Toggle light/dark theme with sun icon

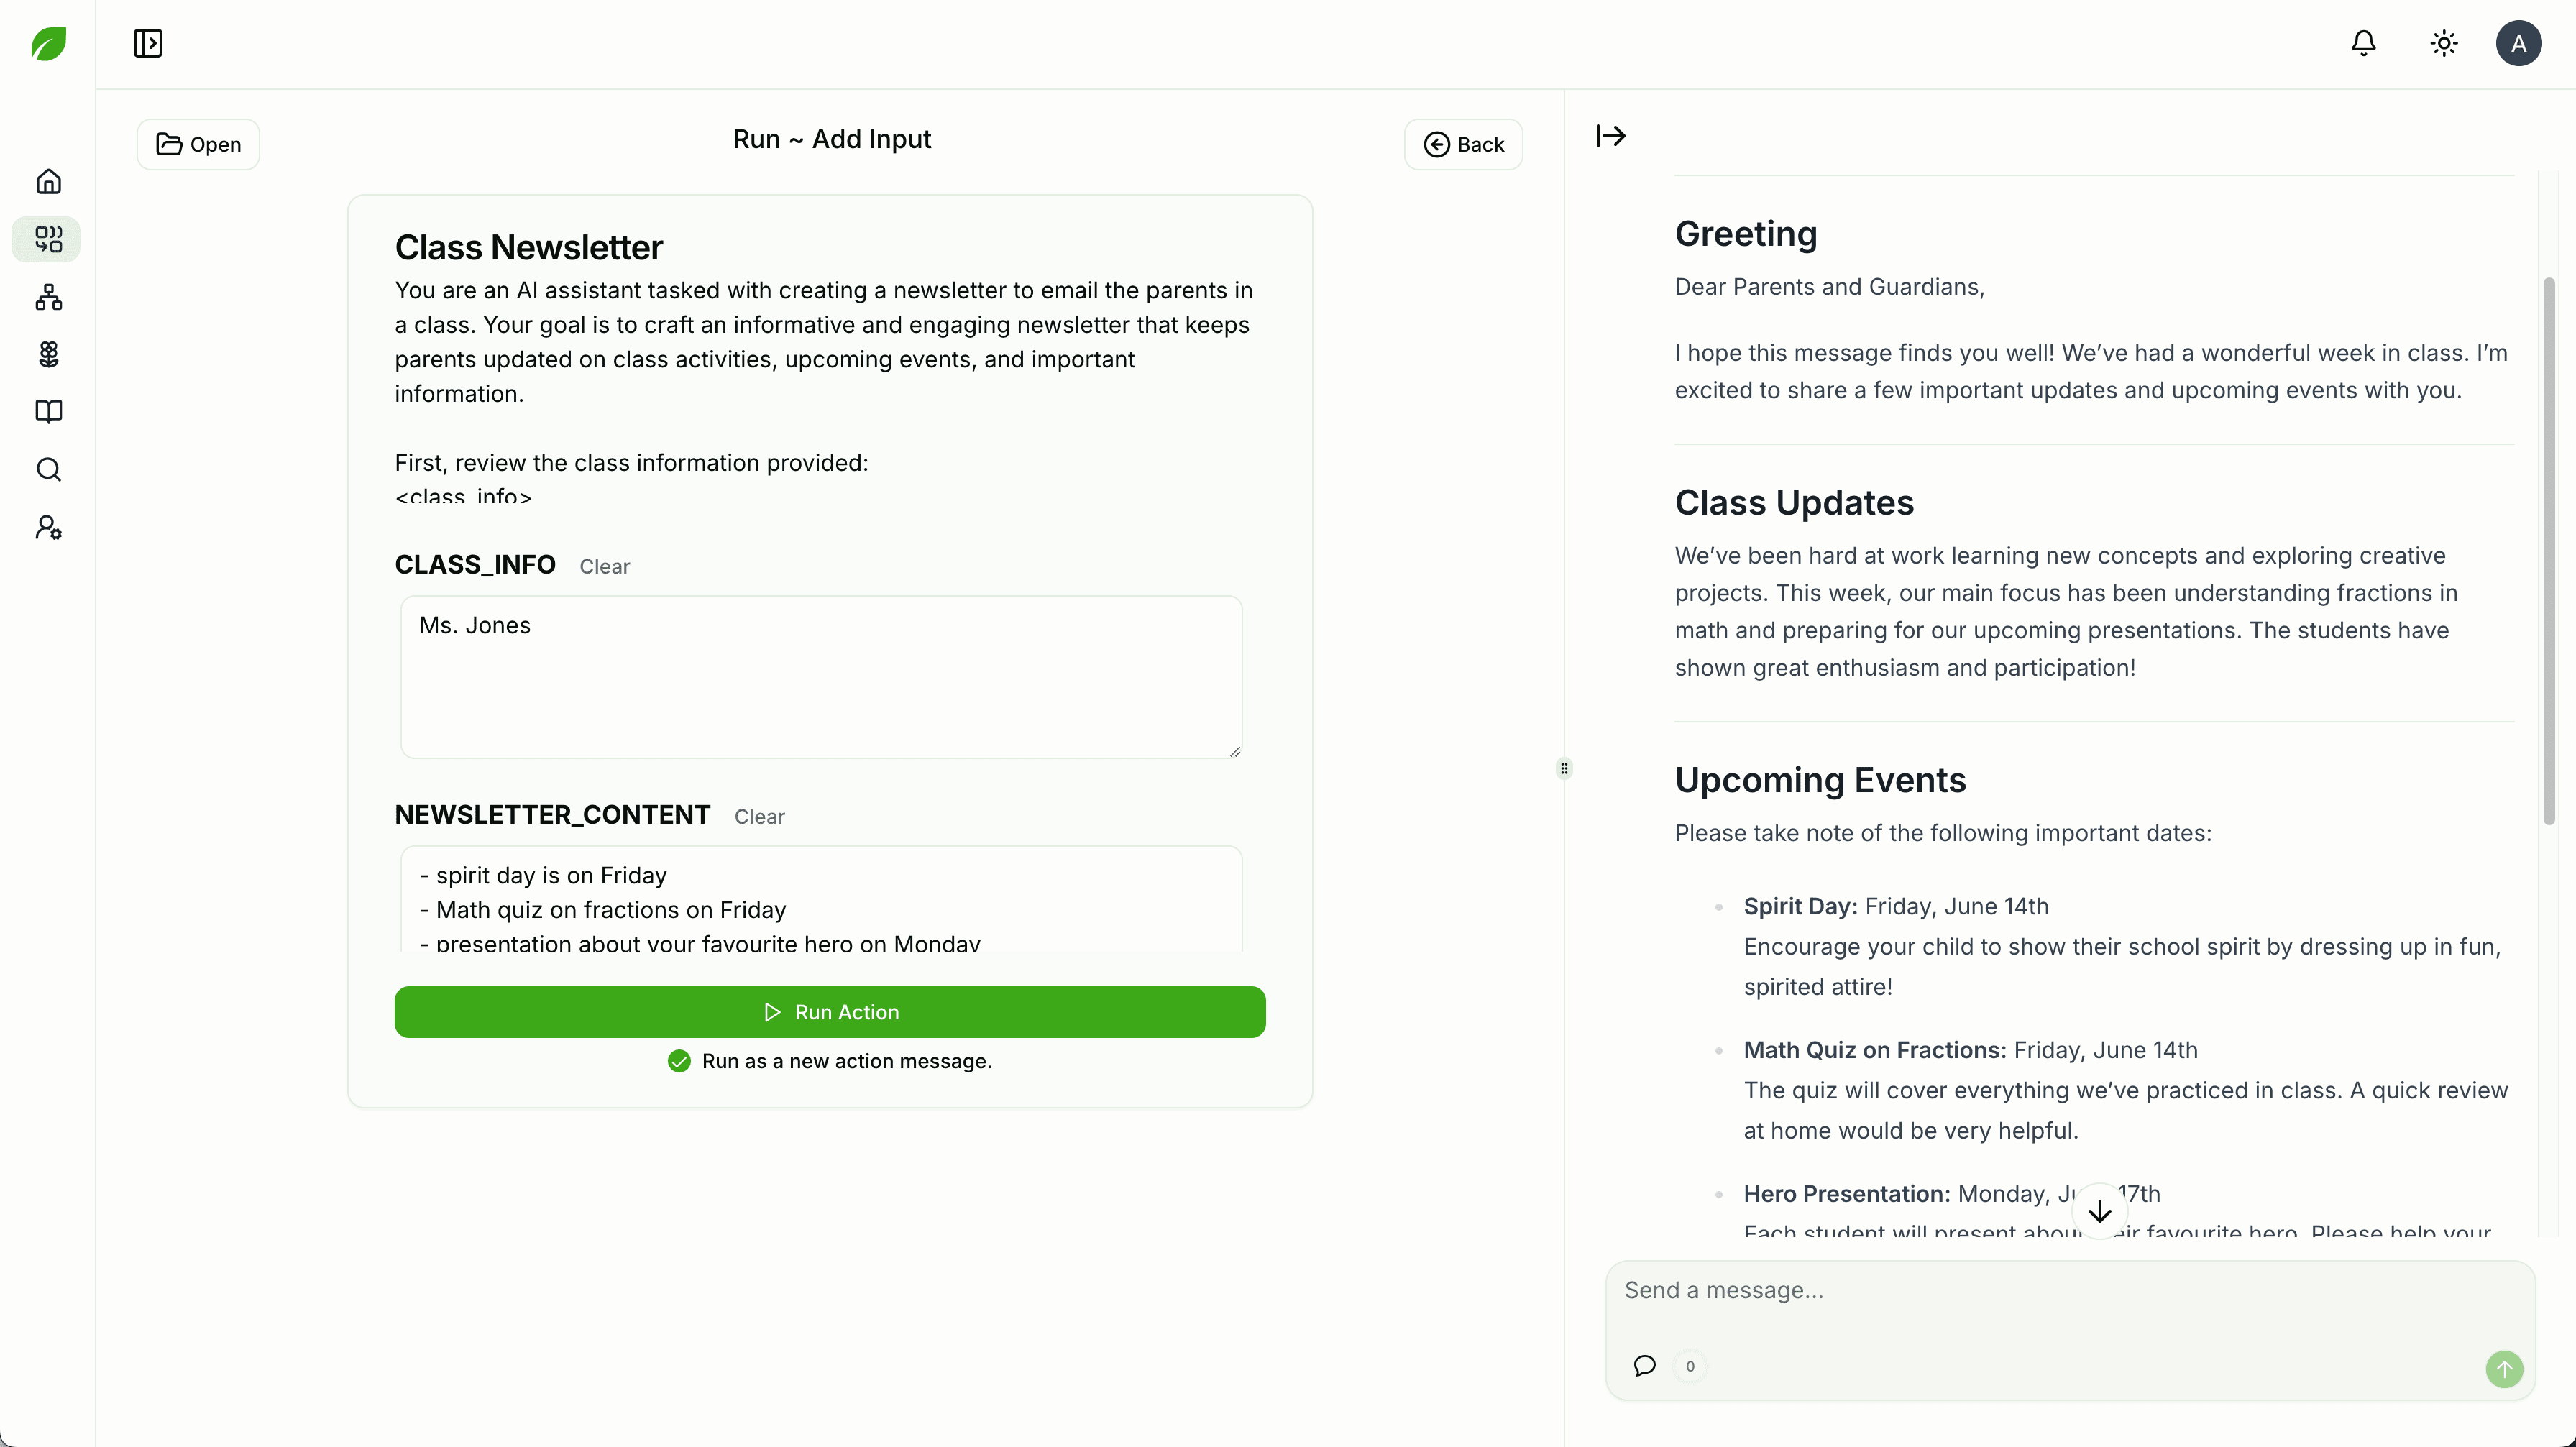[2443, 43]
